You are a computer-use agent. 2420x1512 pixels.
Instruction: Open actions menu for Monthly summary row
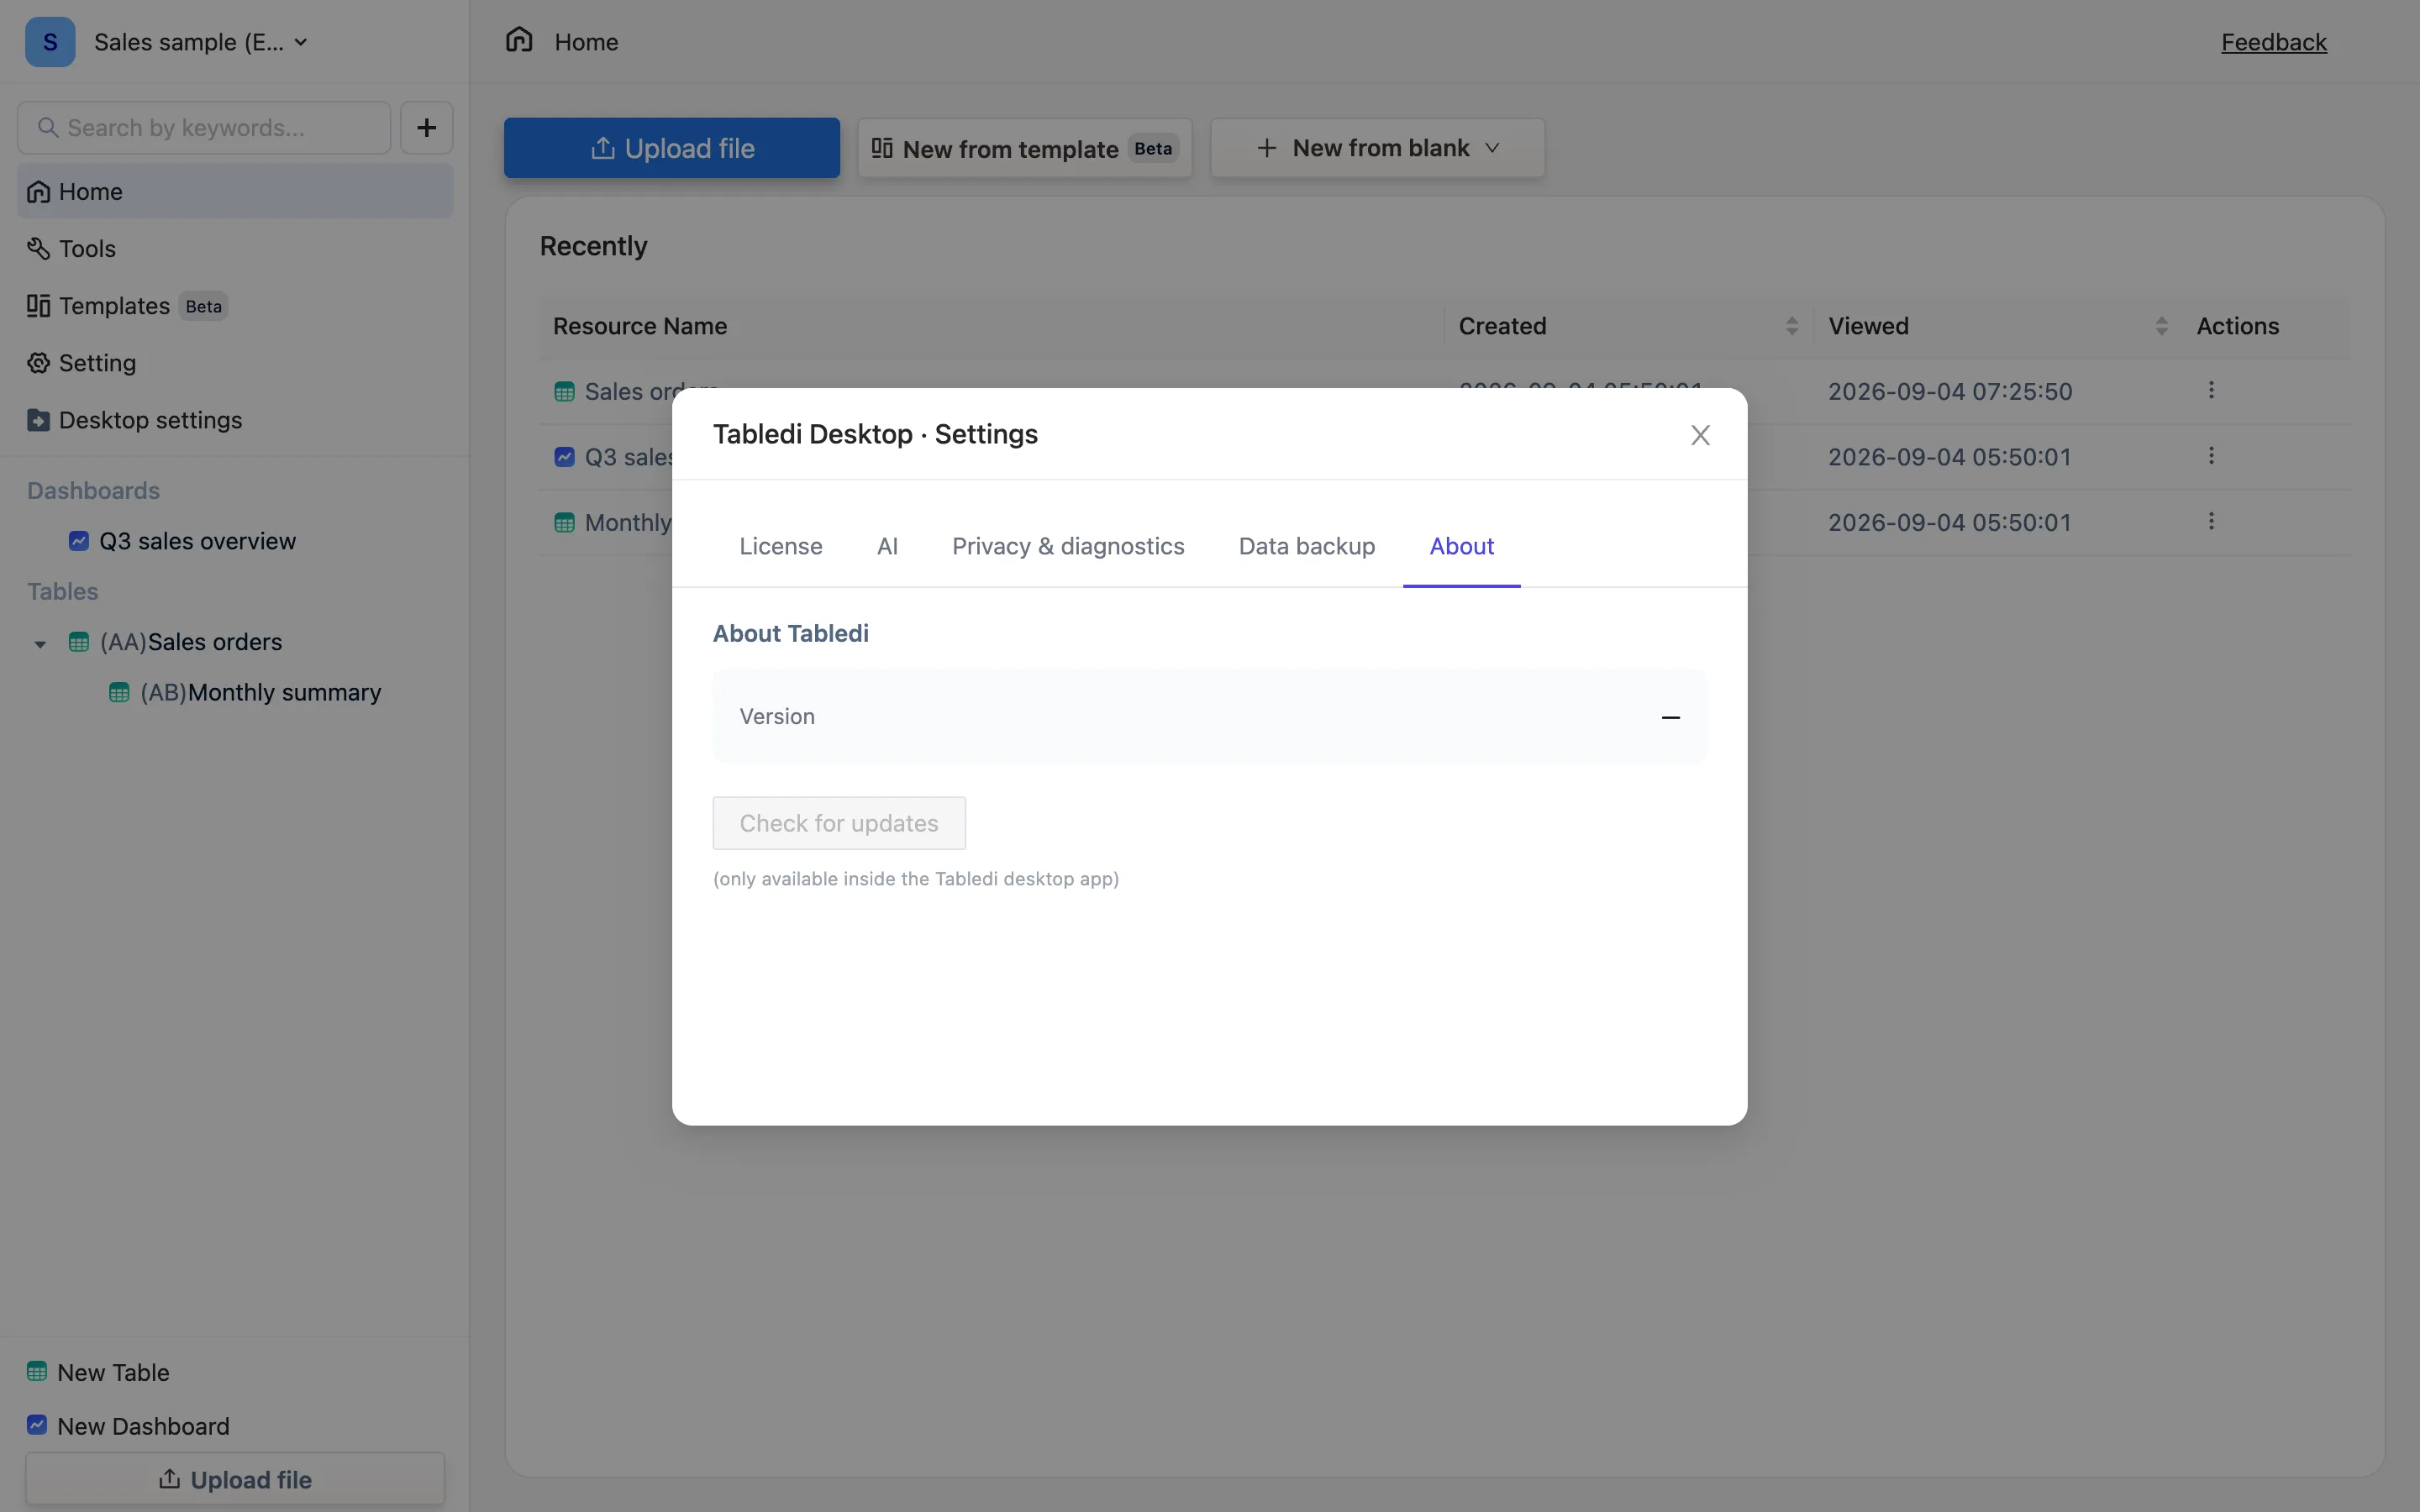(2211, 521)
